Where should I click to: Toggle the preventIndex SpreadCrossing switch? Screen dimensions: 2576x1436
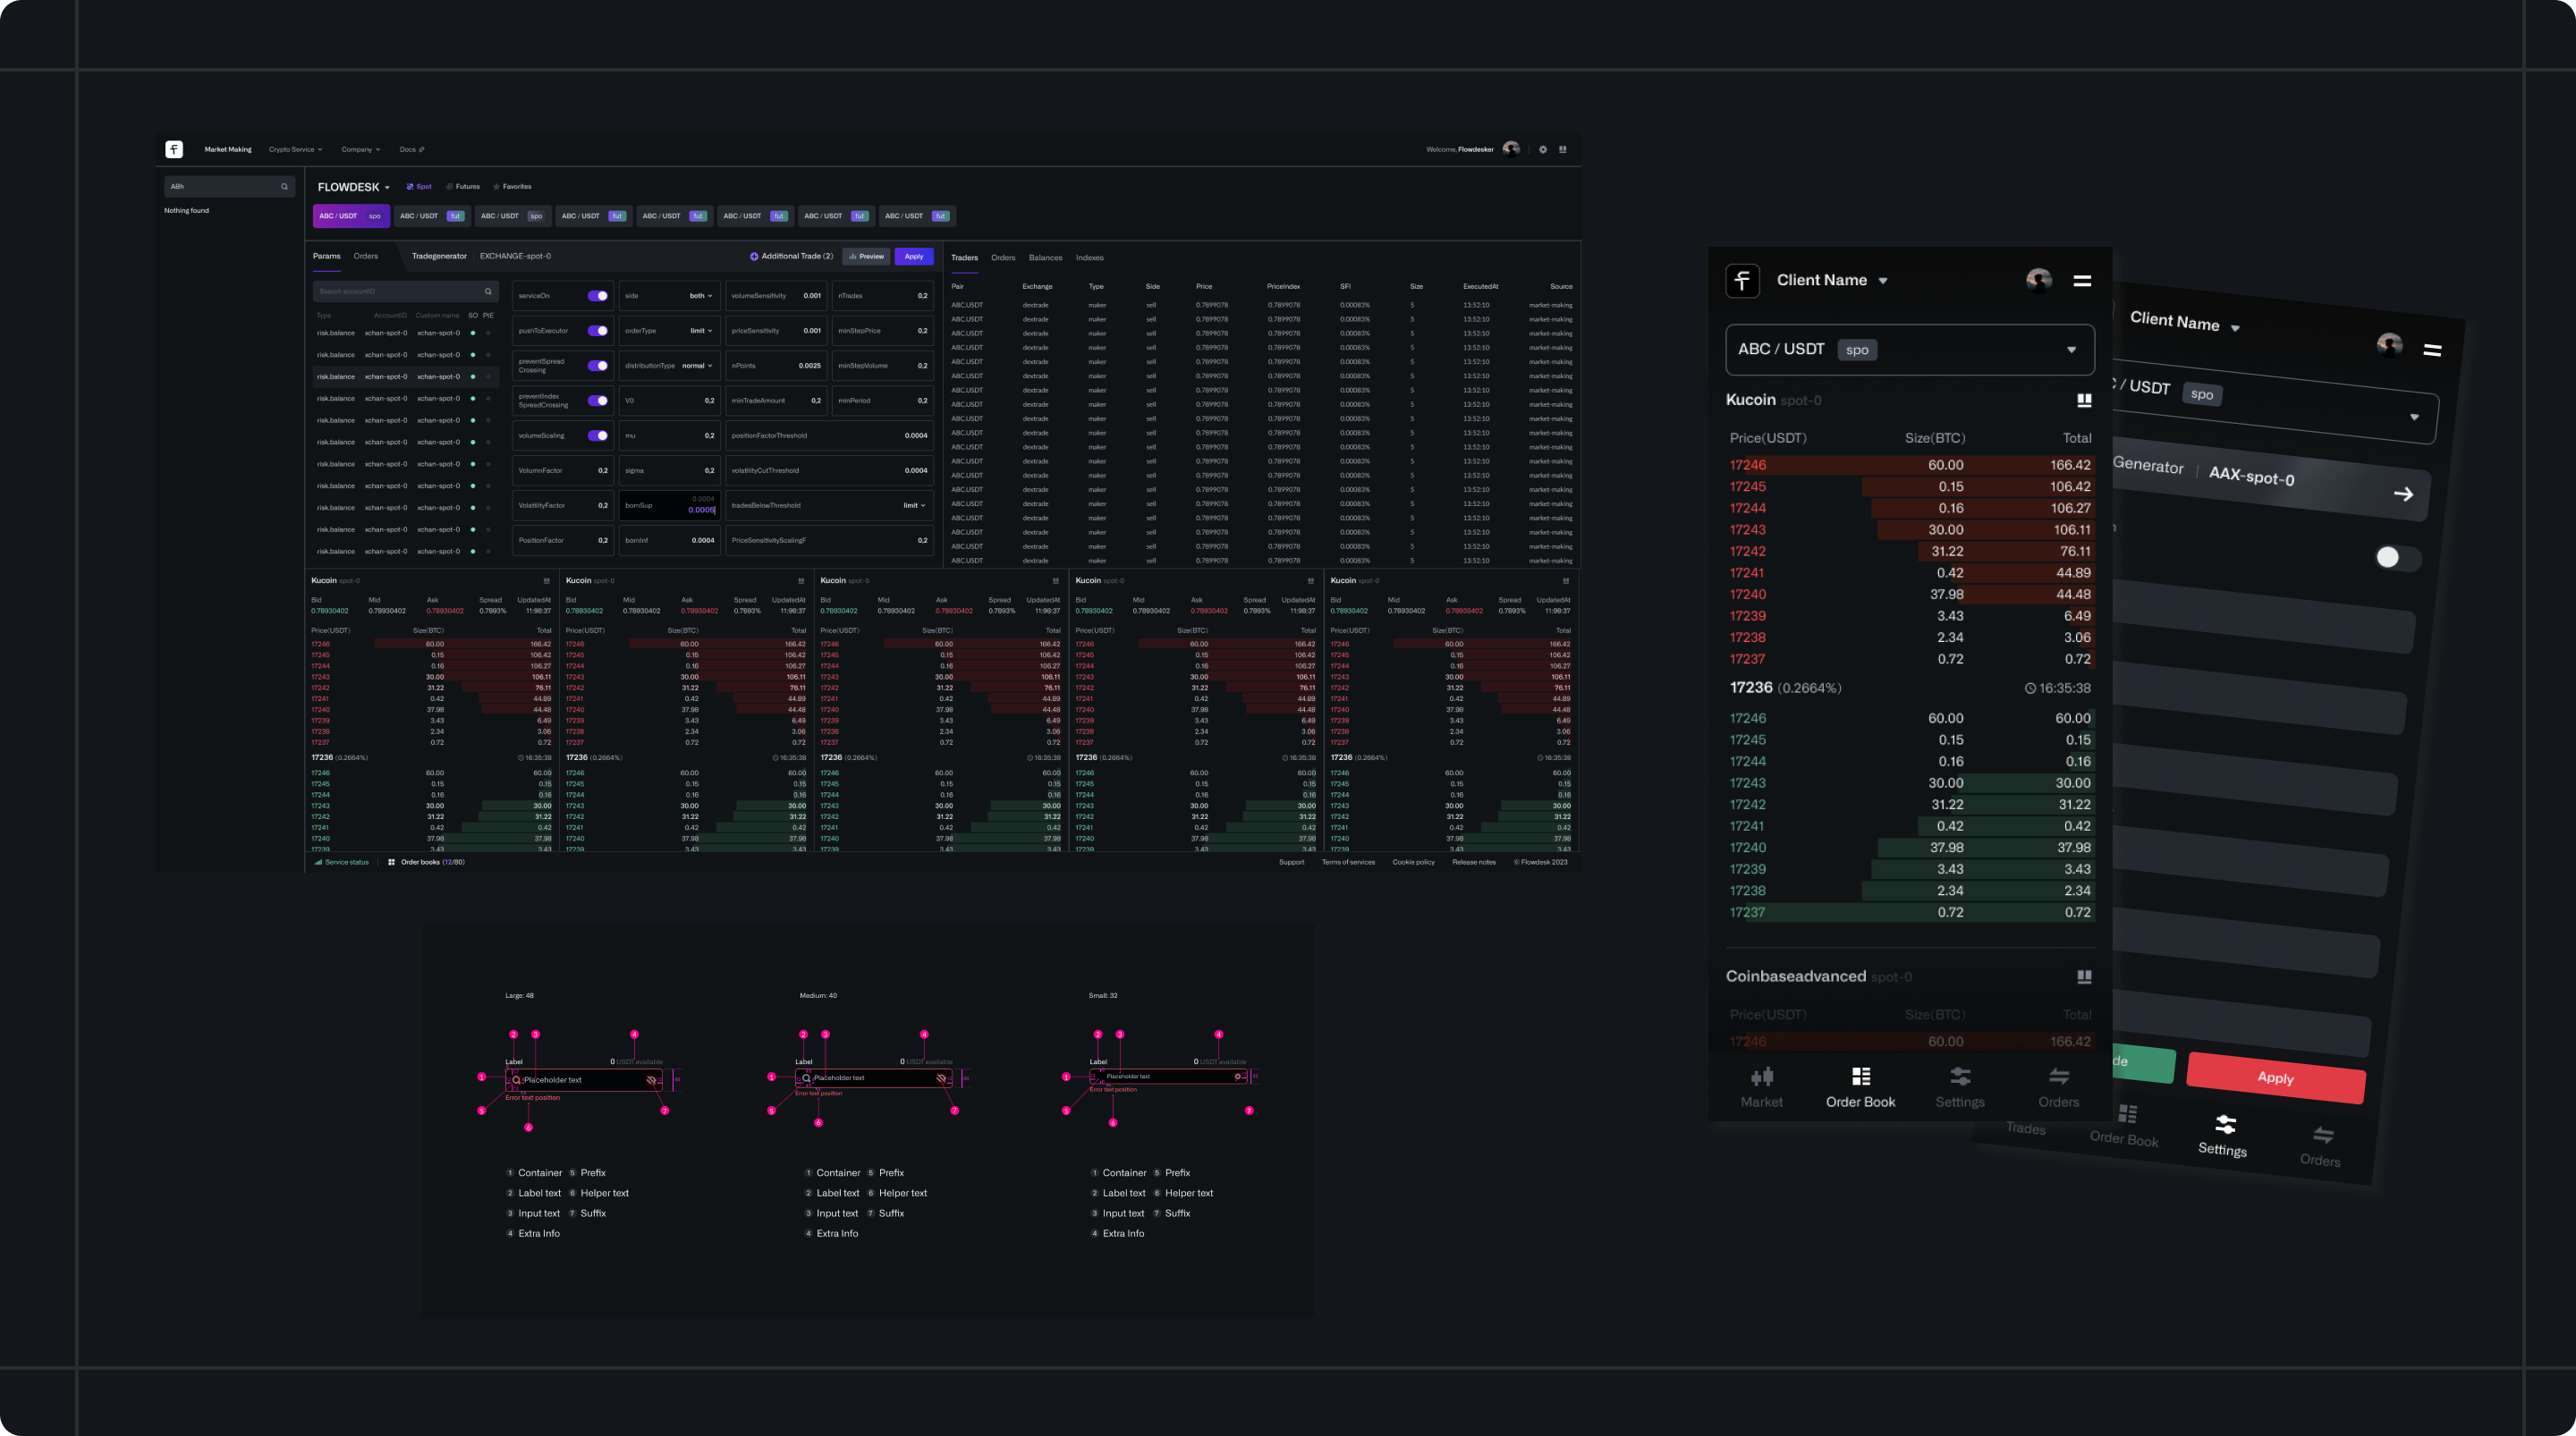pyautogui.click(x=598, y=401)
